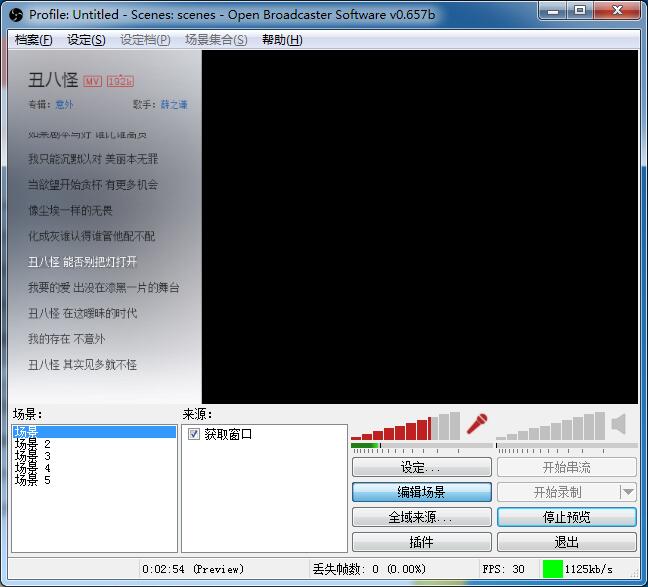
Task: Adjust the desktop audio volume bar meter
Action: pos(550,426)
